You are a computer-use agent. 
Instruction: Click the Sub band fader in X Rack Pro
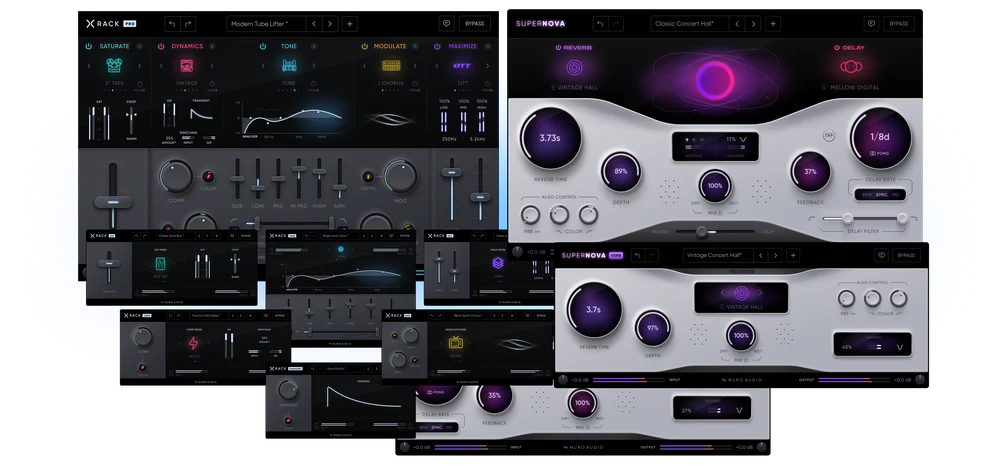click(237, 178)
